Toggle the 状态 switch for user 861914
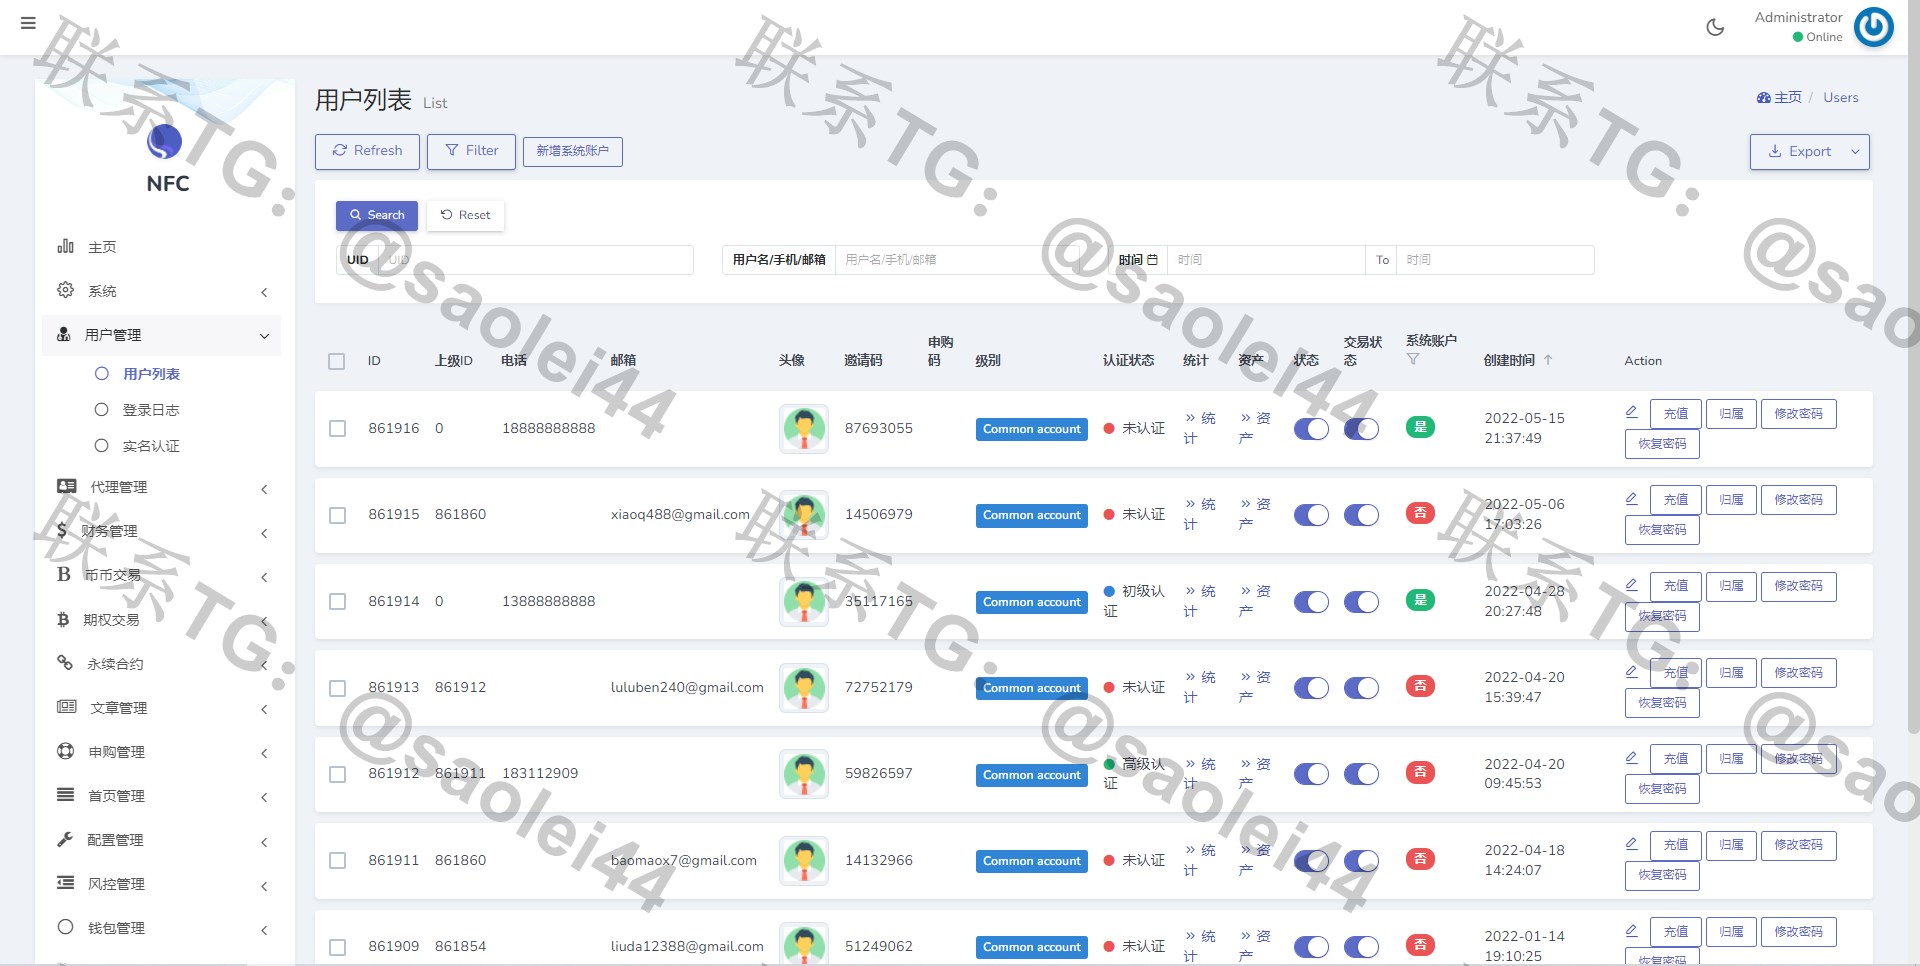The image size is (1920, 966). 1311,602
